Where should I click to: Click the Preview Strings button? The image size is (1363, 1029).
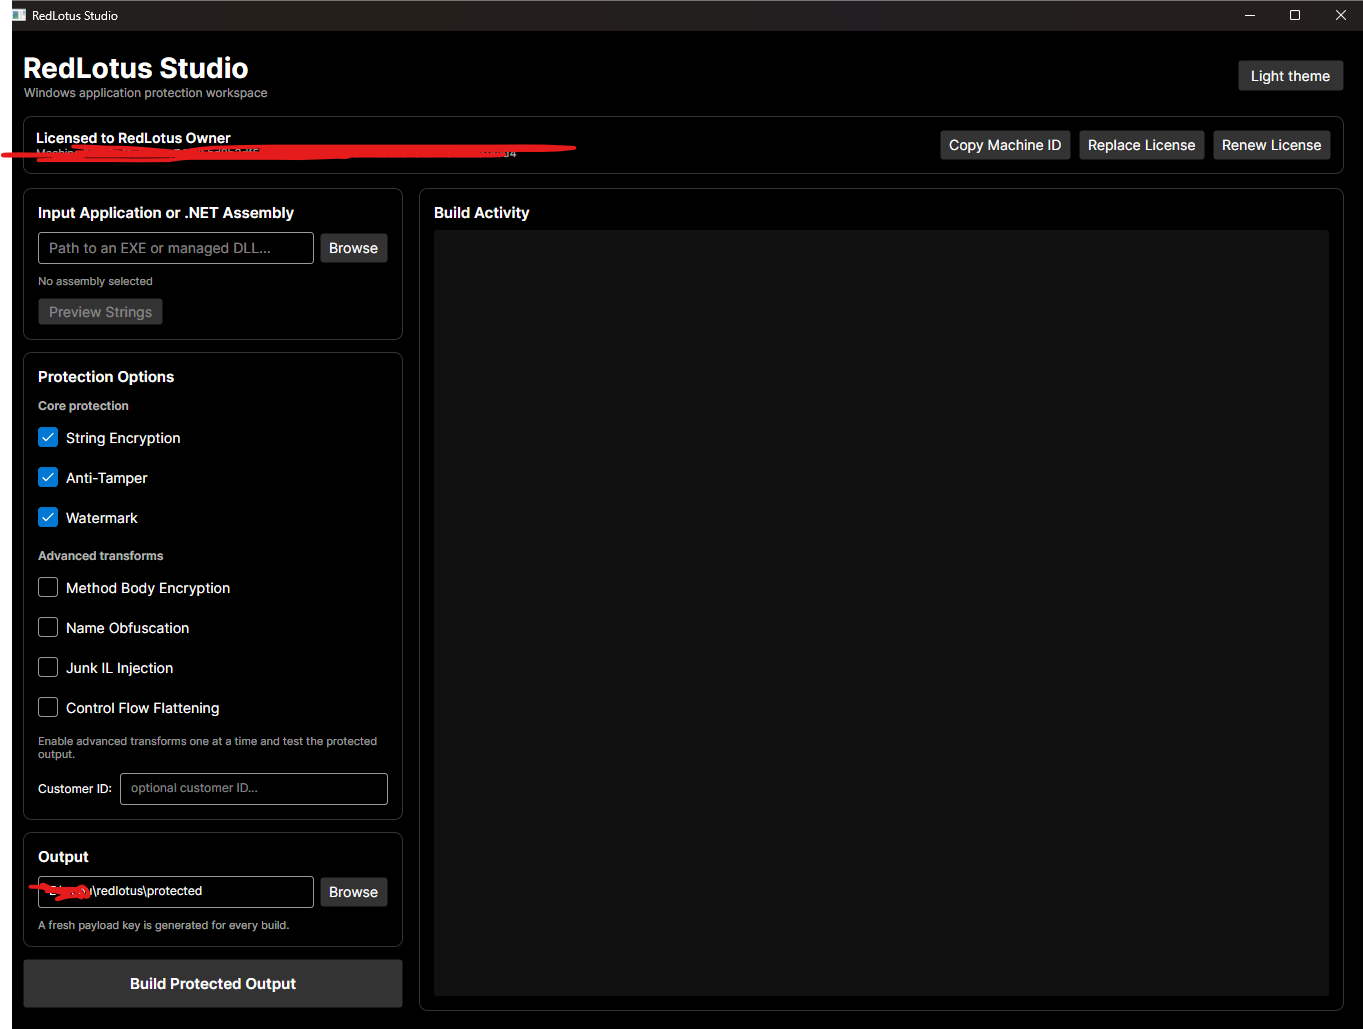coord(100,312)
